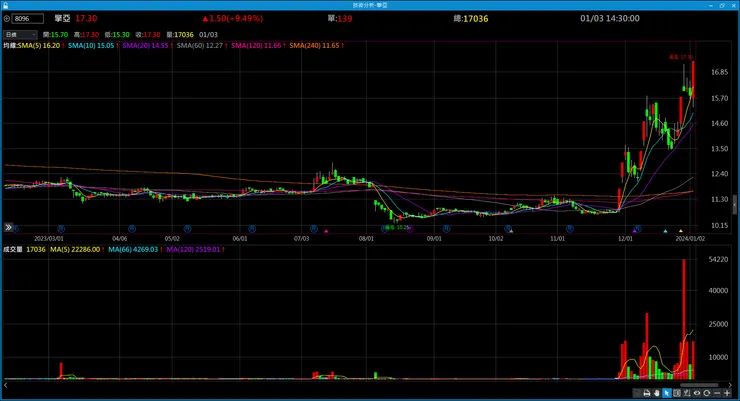
Task: Click the print chart icon
Action: [647, 393]
